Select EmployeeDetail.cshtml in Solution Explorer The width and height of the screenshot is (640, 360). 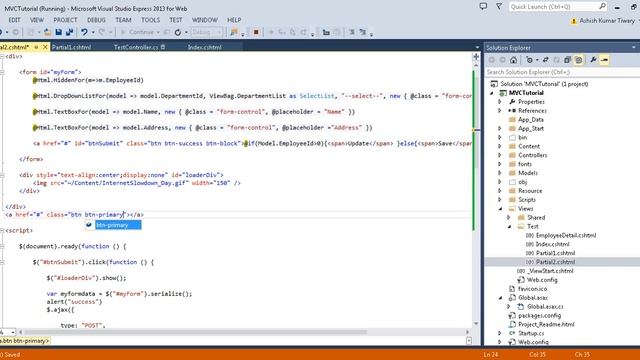(566, 236)
